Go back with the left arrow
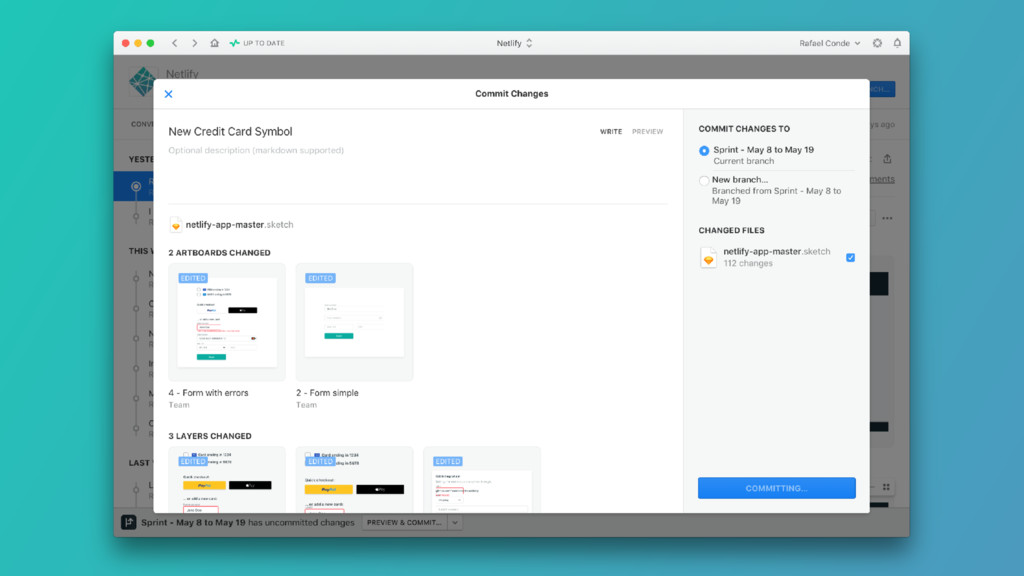This screenshot has width=1024, height=576. point(174,43)
